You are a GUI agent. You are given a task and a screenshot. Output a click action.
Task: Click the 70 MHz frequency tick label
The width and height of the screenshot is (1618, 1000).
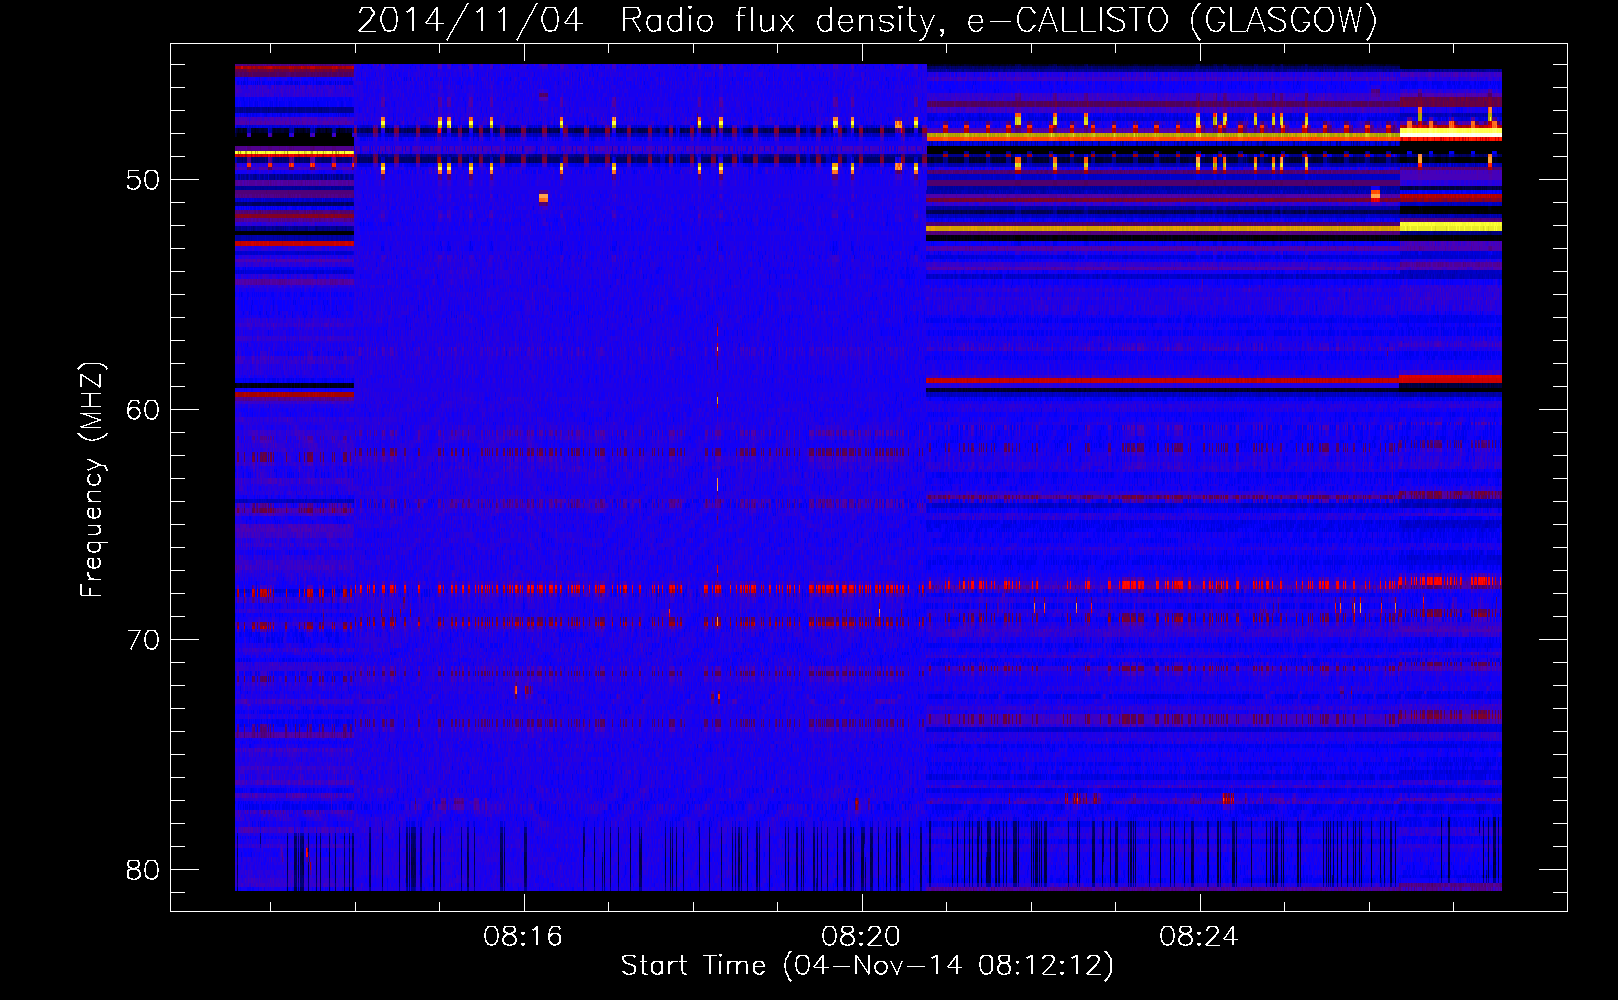143,640
